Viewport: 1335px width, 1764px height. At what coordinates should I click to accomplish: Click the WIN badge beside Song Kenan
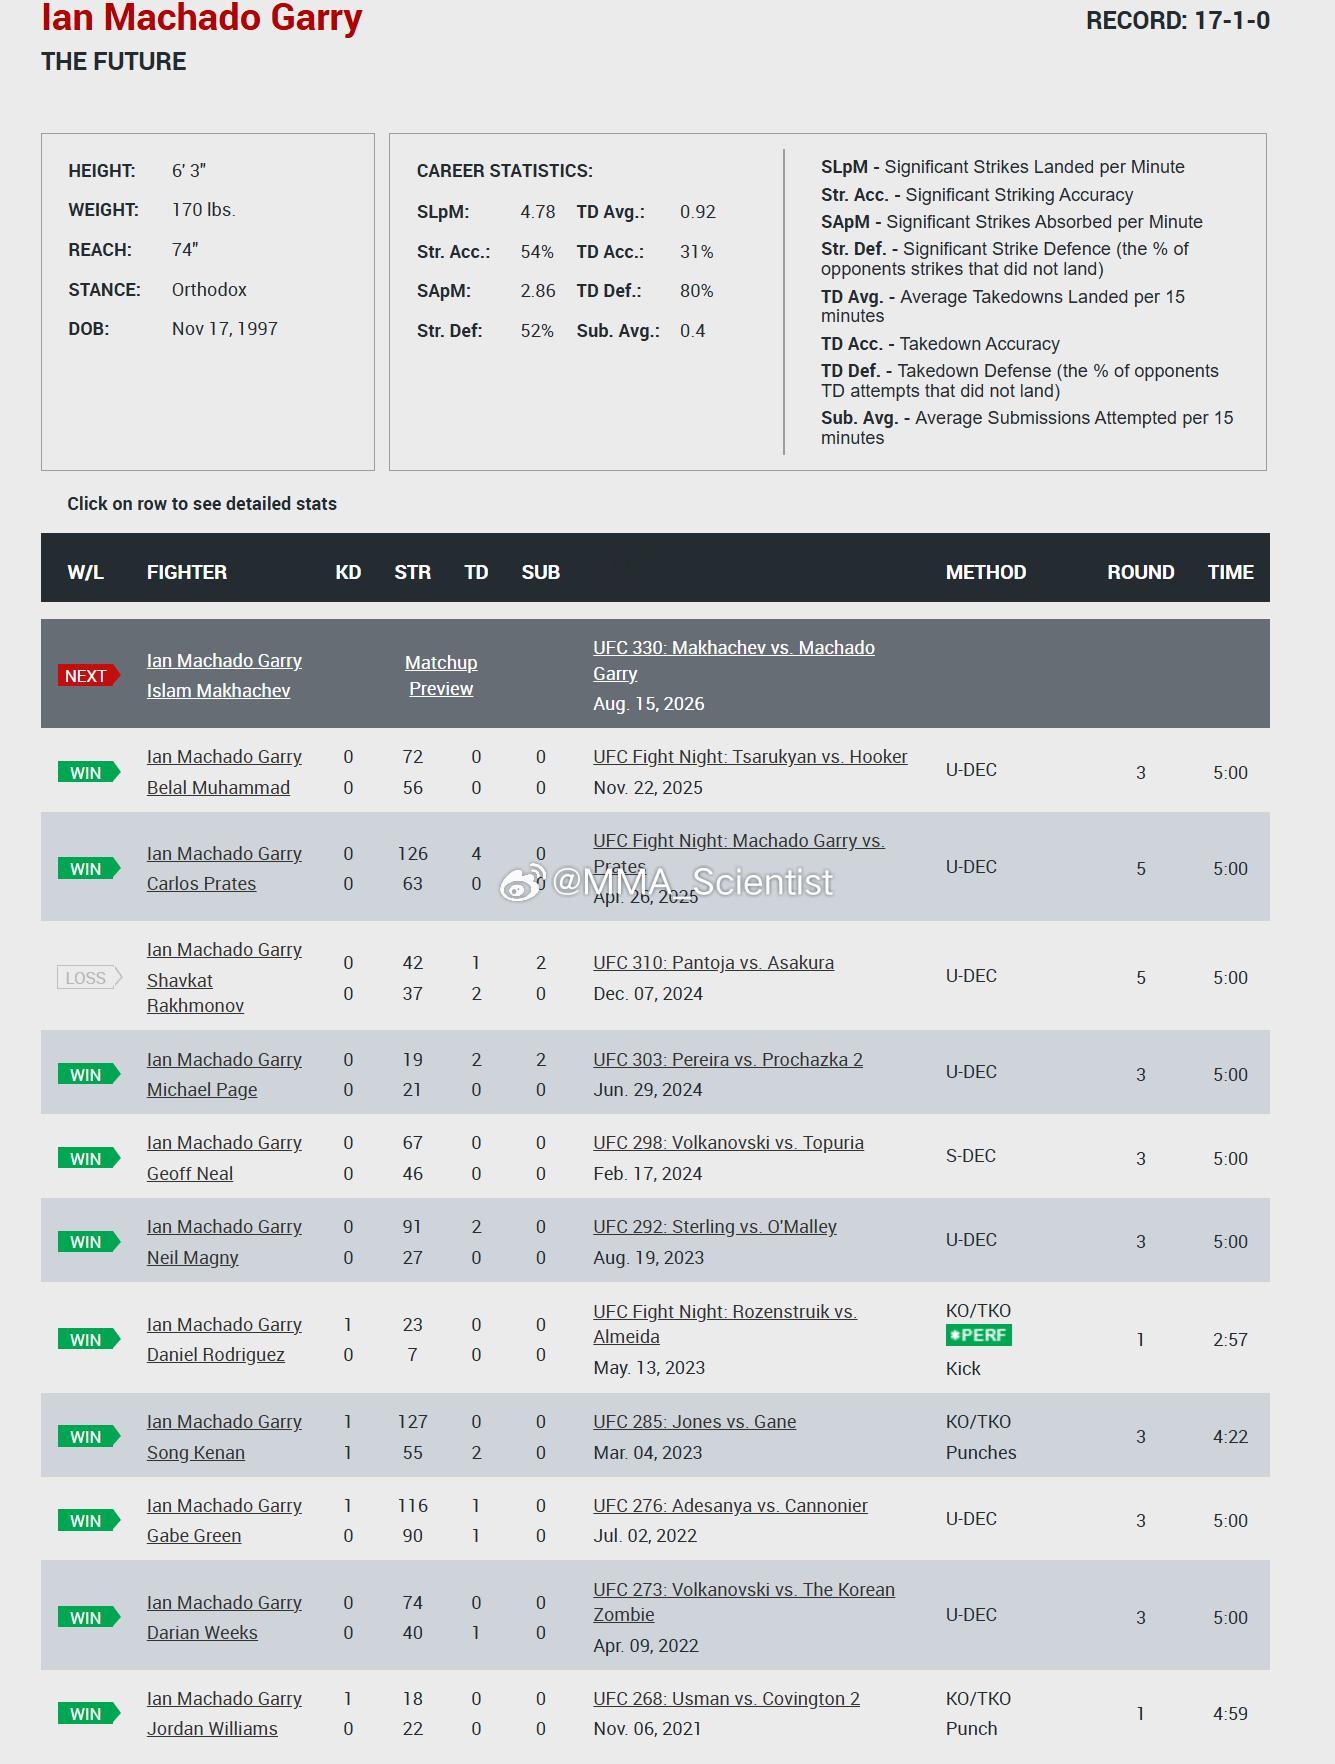[x=88, y=1436]
